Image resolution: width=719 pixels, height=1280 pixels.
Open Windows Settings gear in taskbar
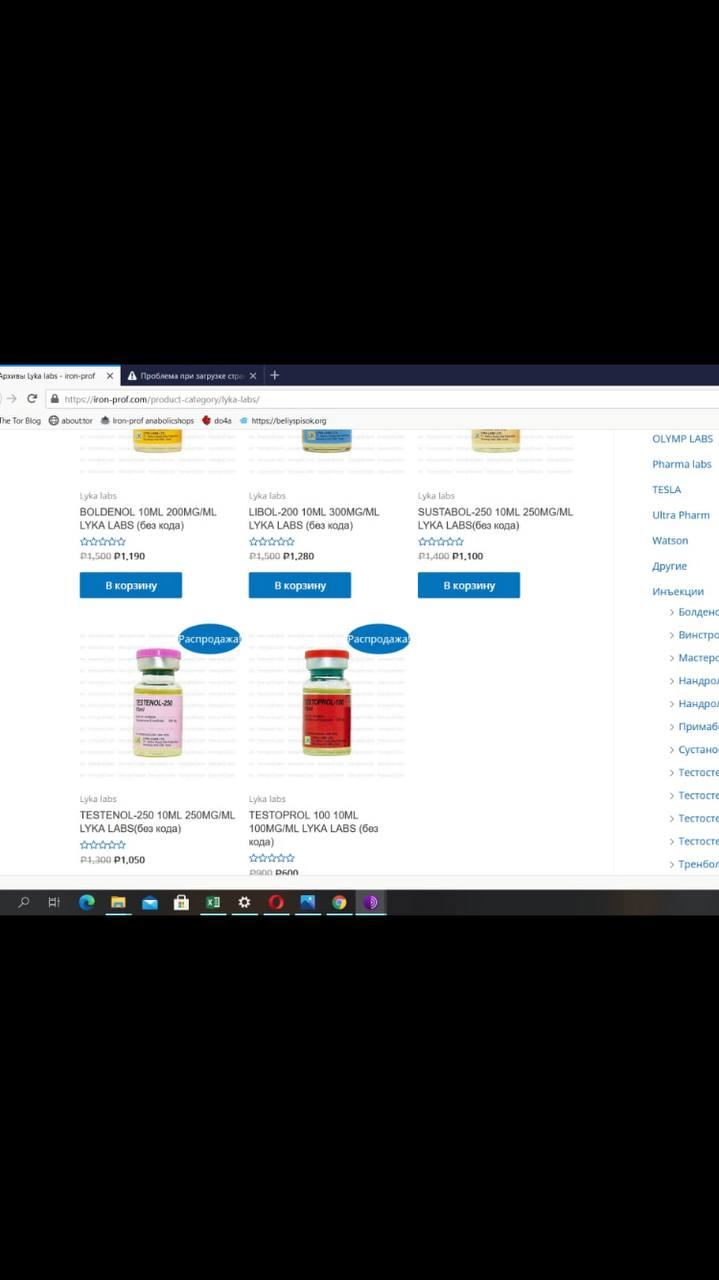244,902
